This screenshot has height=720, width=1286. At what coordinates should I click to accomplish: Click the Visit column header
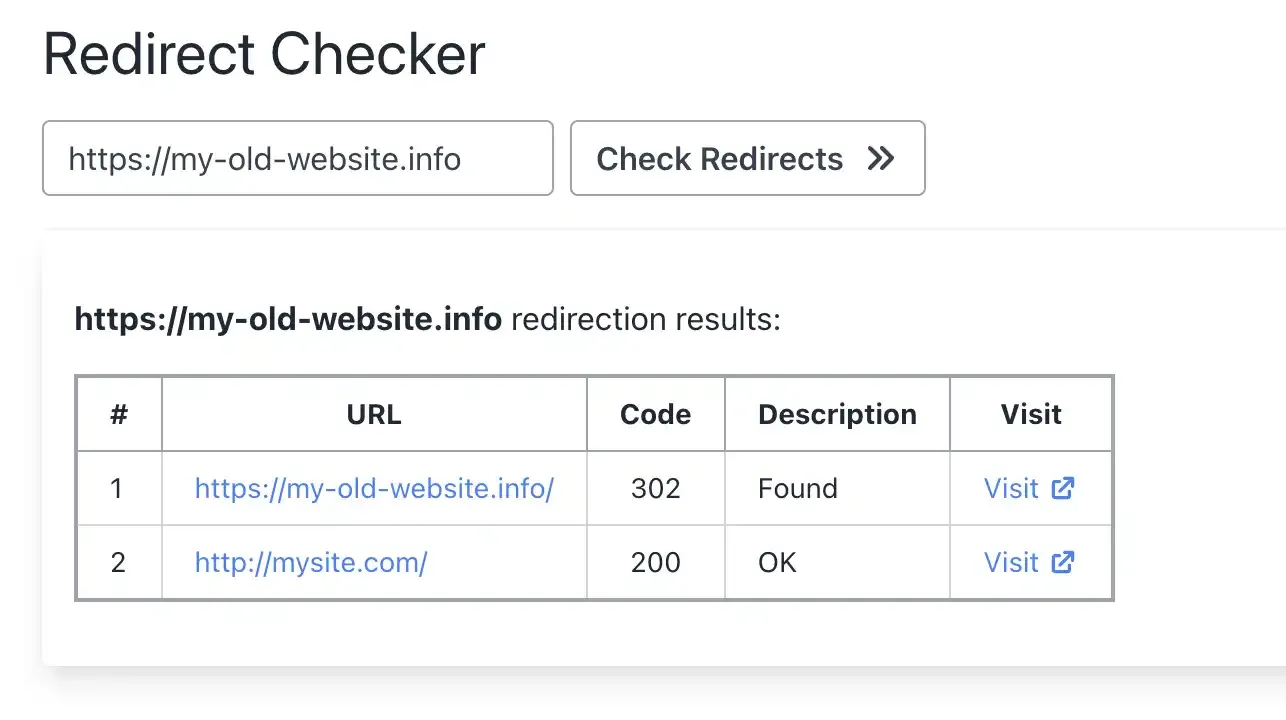click(x=1031, y=413)
